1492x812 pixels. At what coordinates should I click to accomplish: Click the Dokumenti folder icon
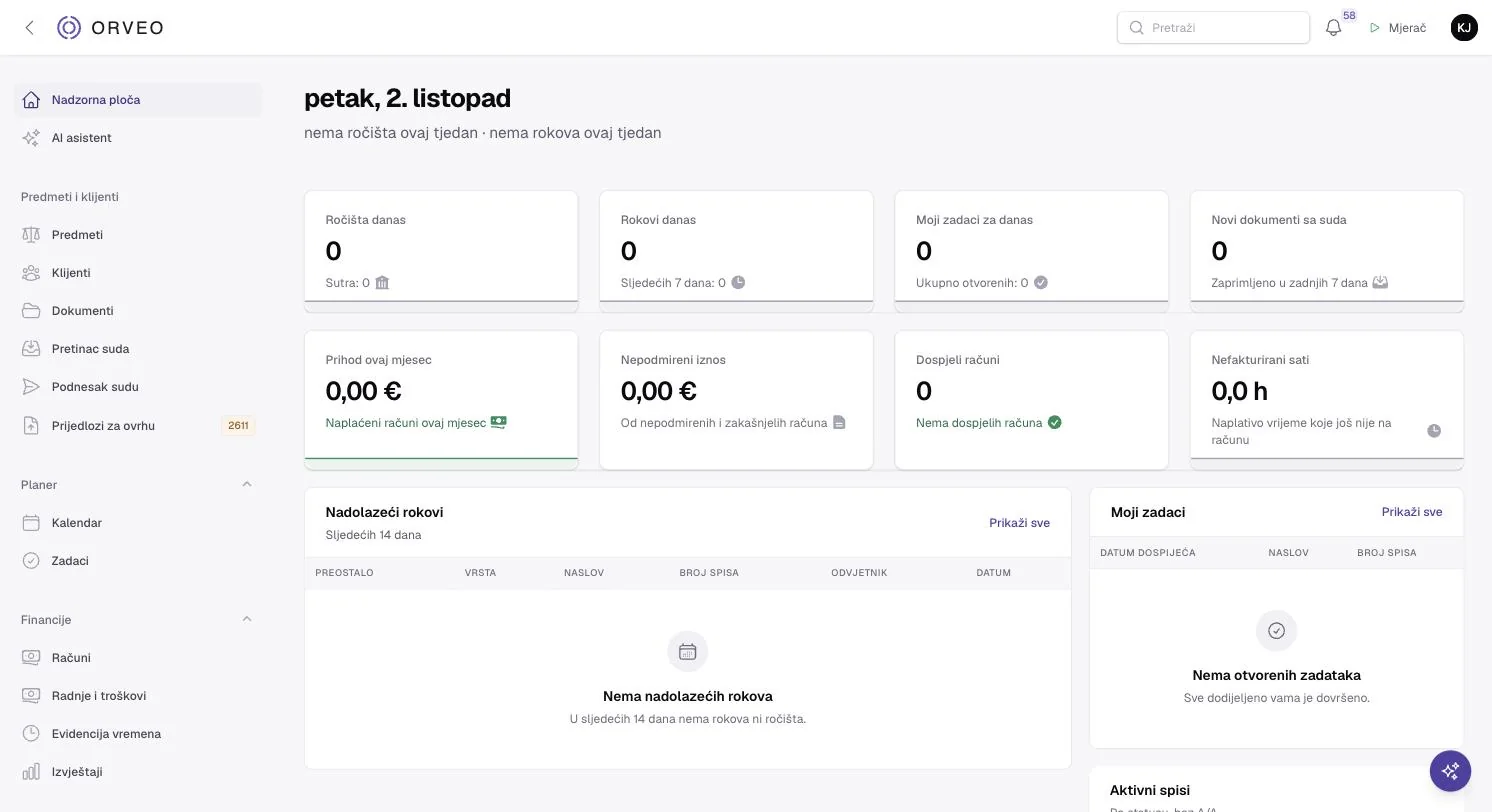31,311
